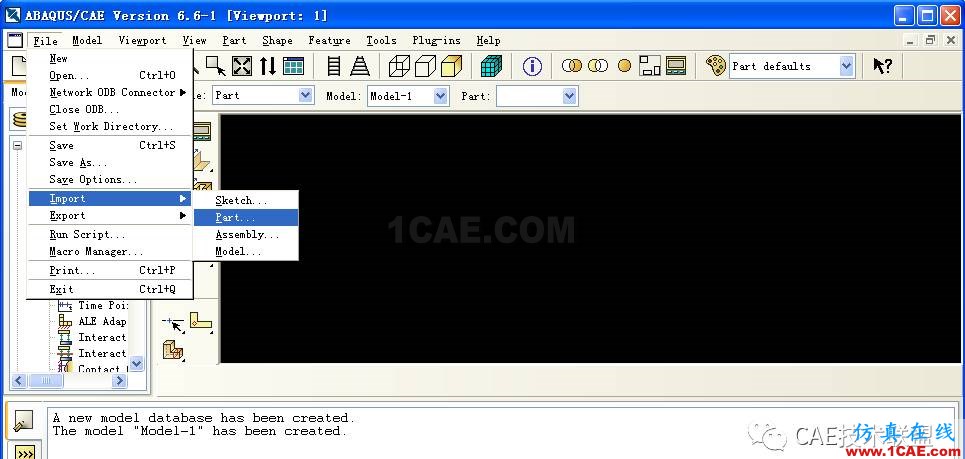The width and height of the screenshot is (965, 459).
Task: Open the Viewport menu
Action: coord(142,41)
